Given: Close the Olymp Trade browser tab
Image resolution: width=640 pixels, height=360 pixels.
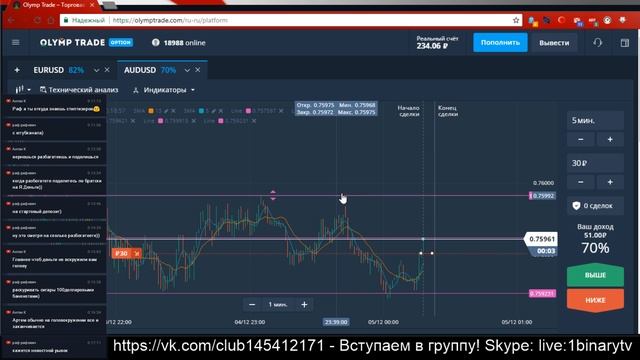Looking at the screenshot, I should (x=92, y=5).
